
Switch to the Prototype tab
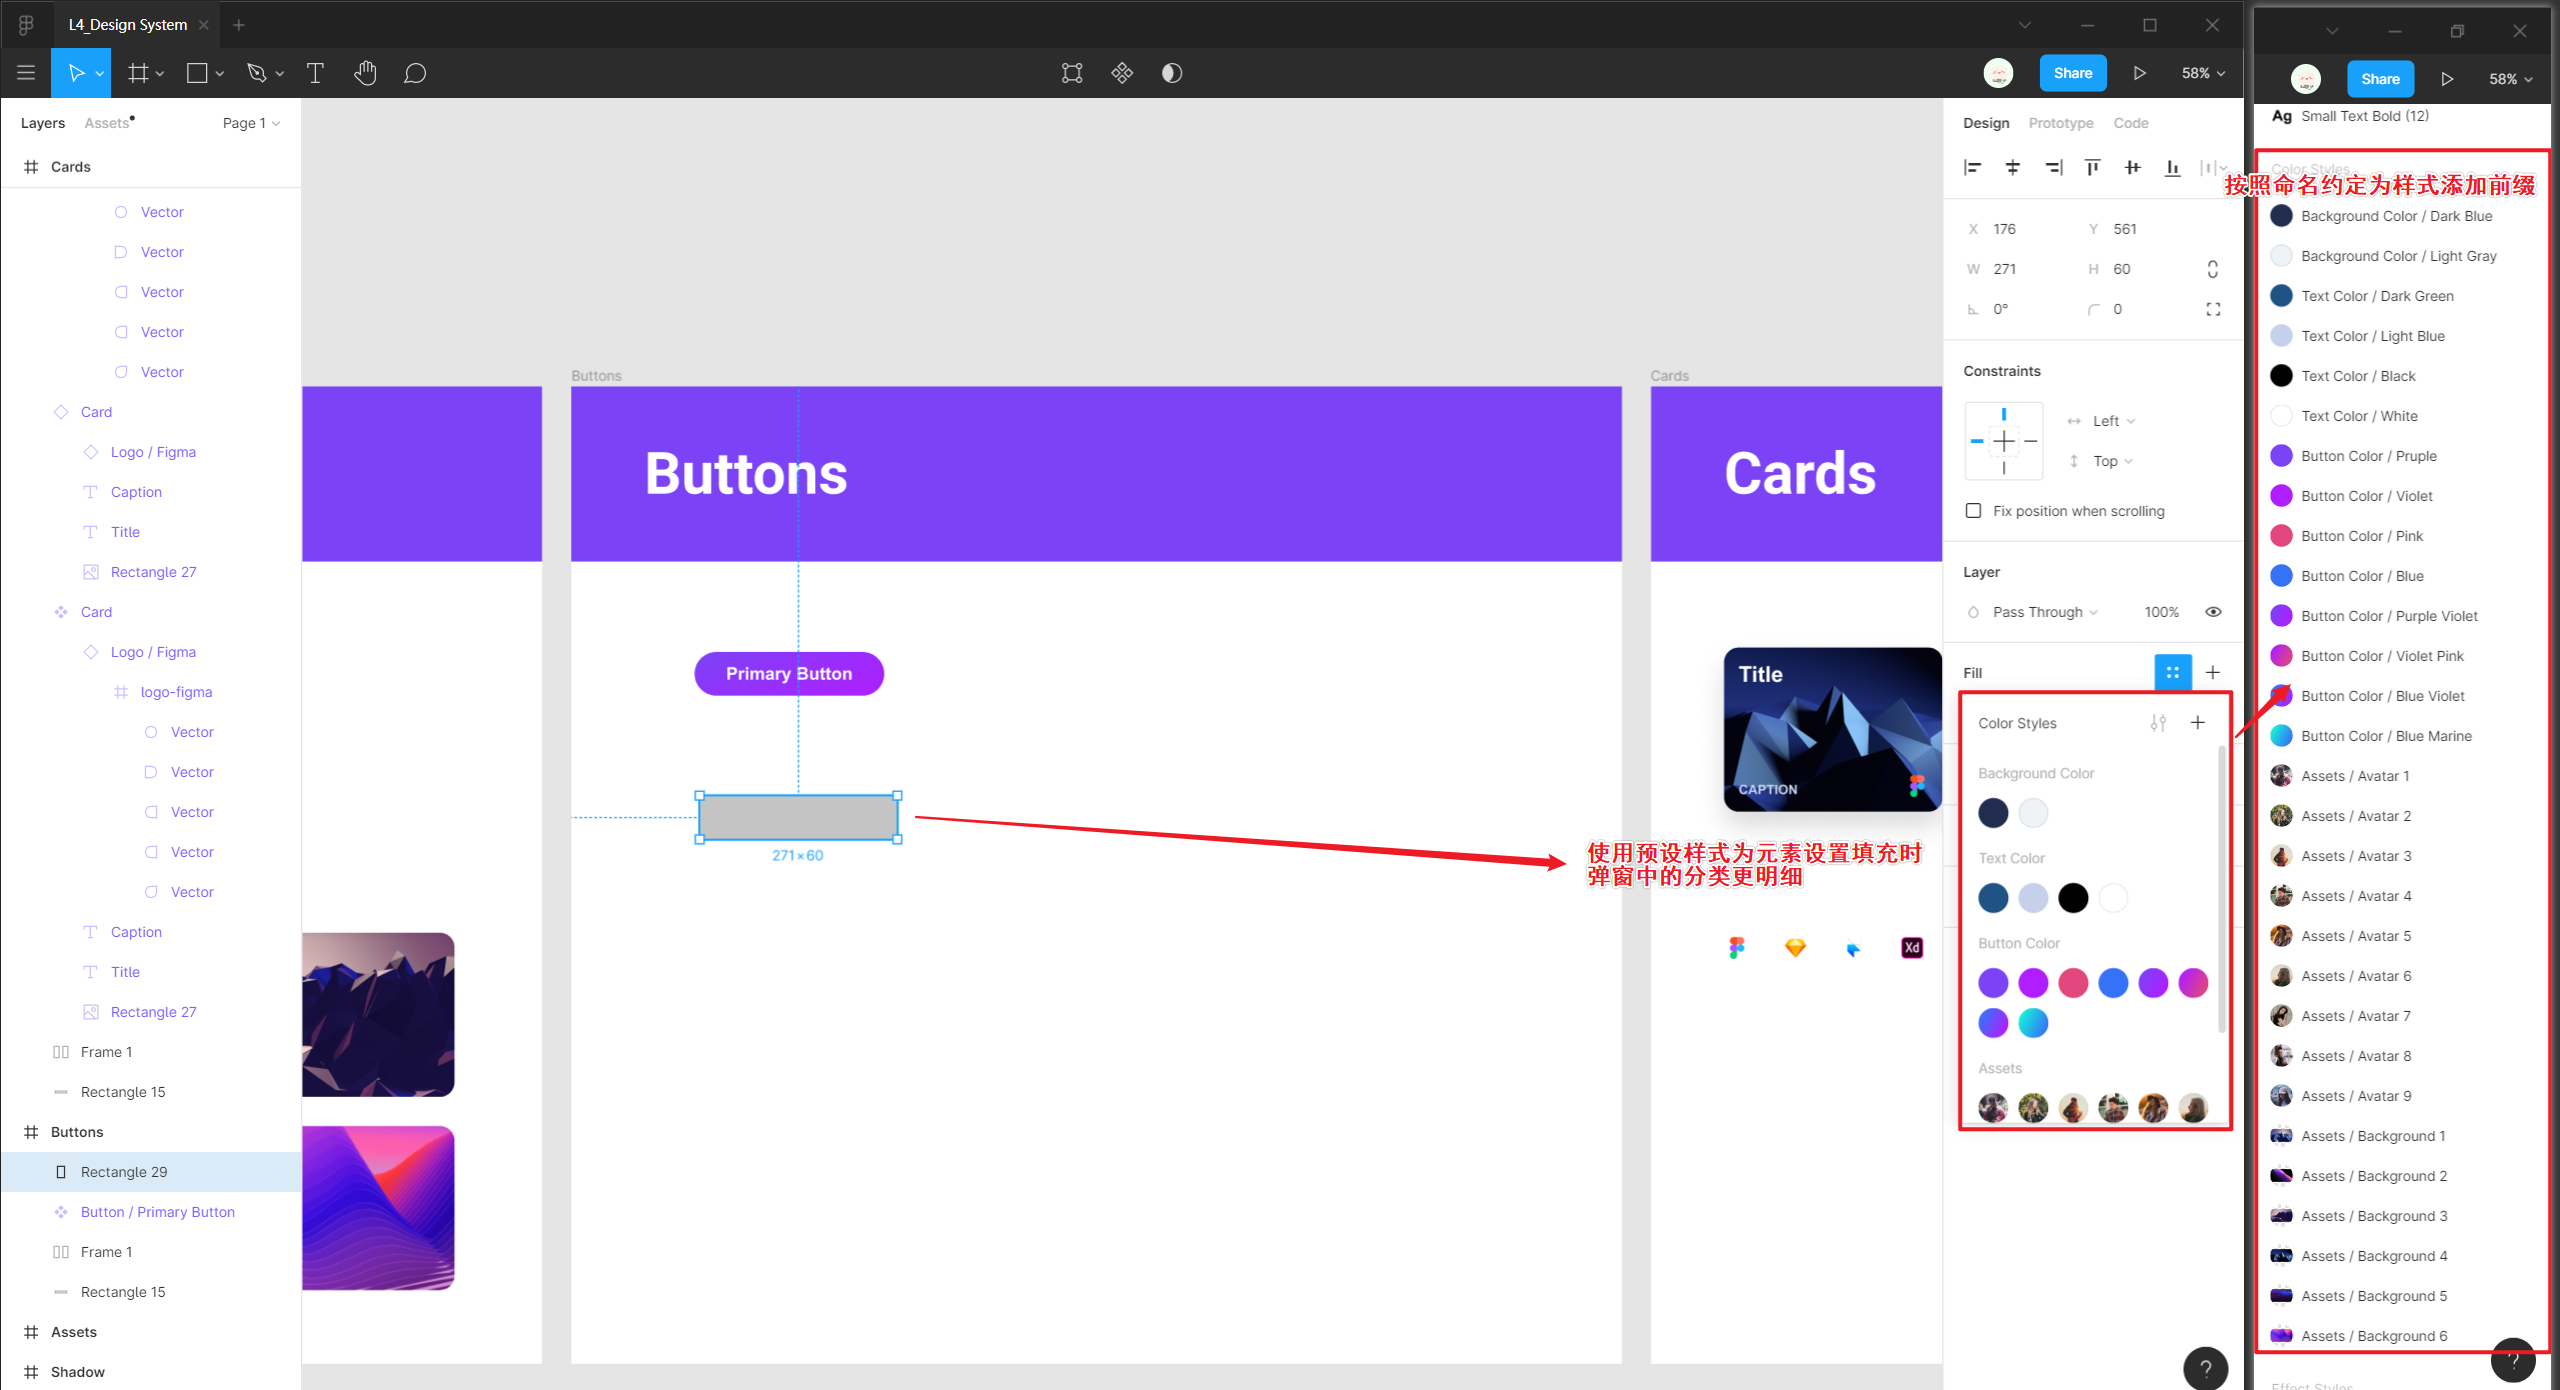[2060, 123]
